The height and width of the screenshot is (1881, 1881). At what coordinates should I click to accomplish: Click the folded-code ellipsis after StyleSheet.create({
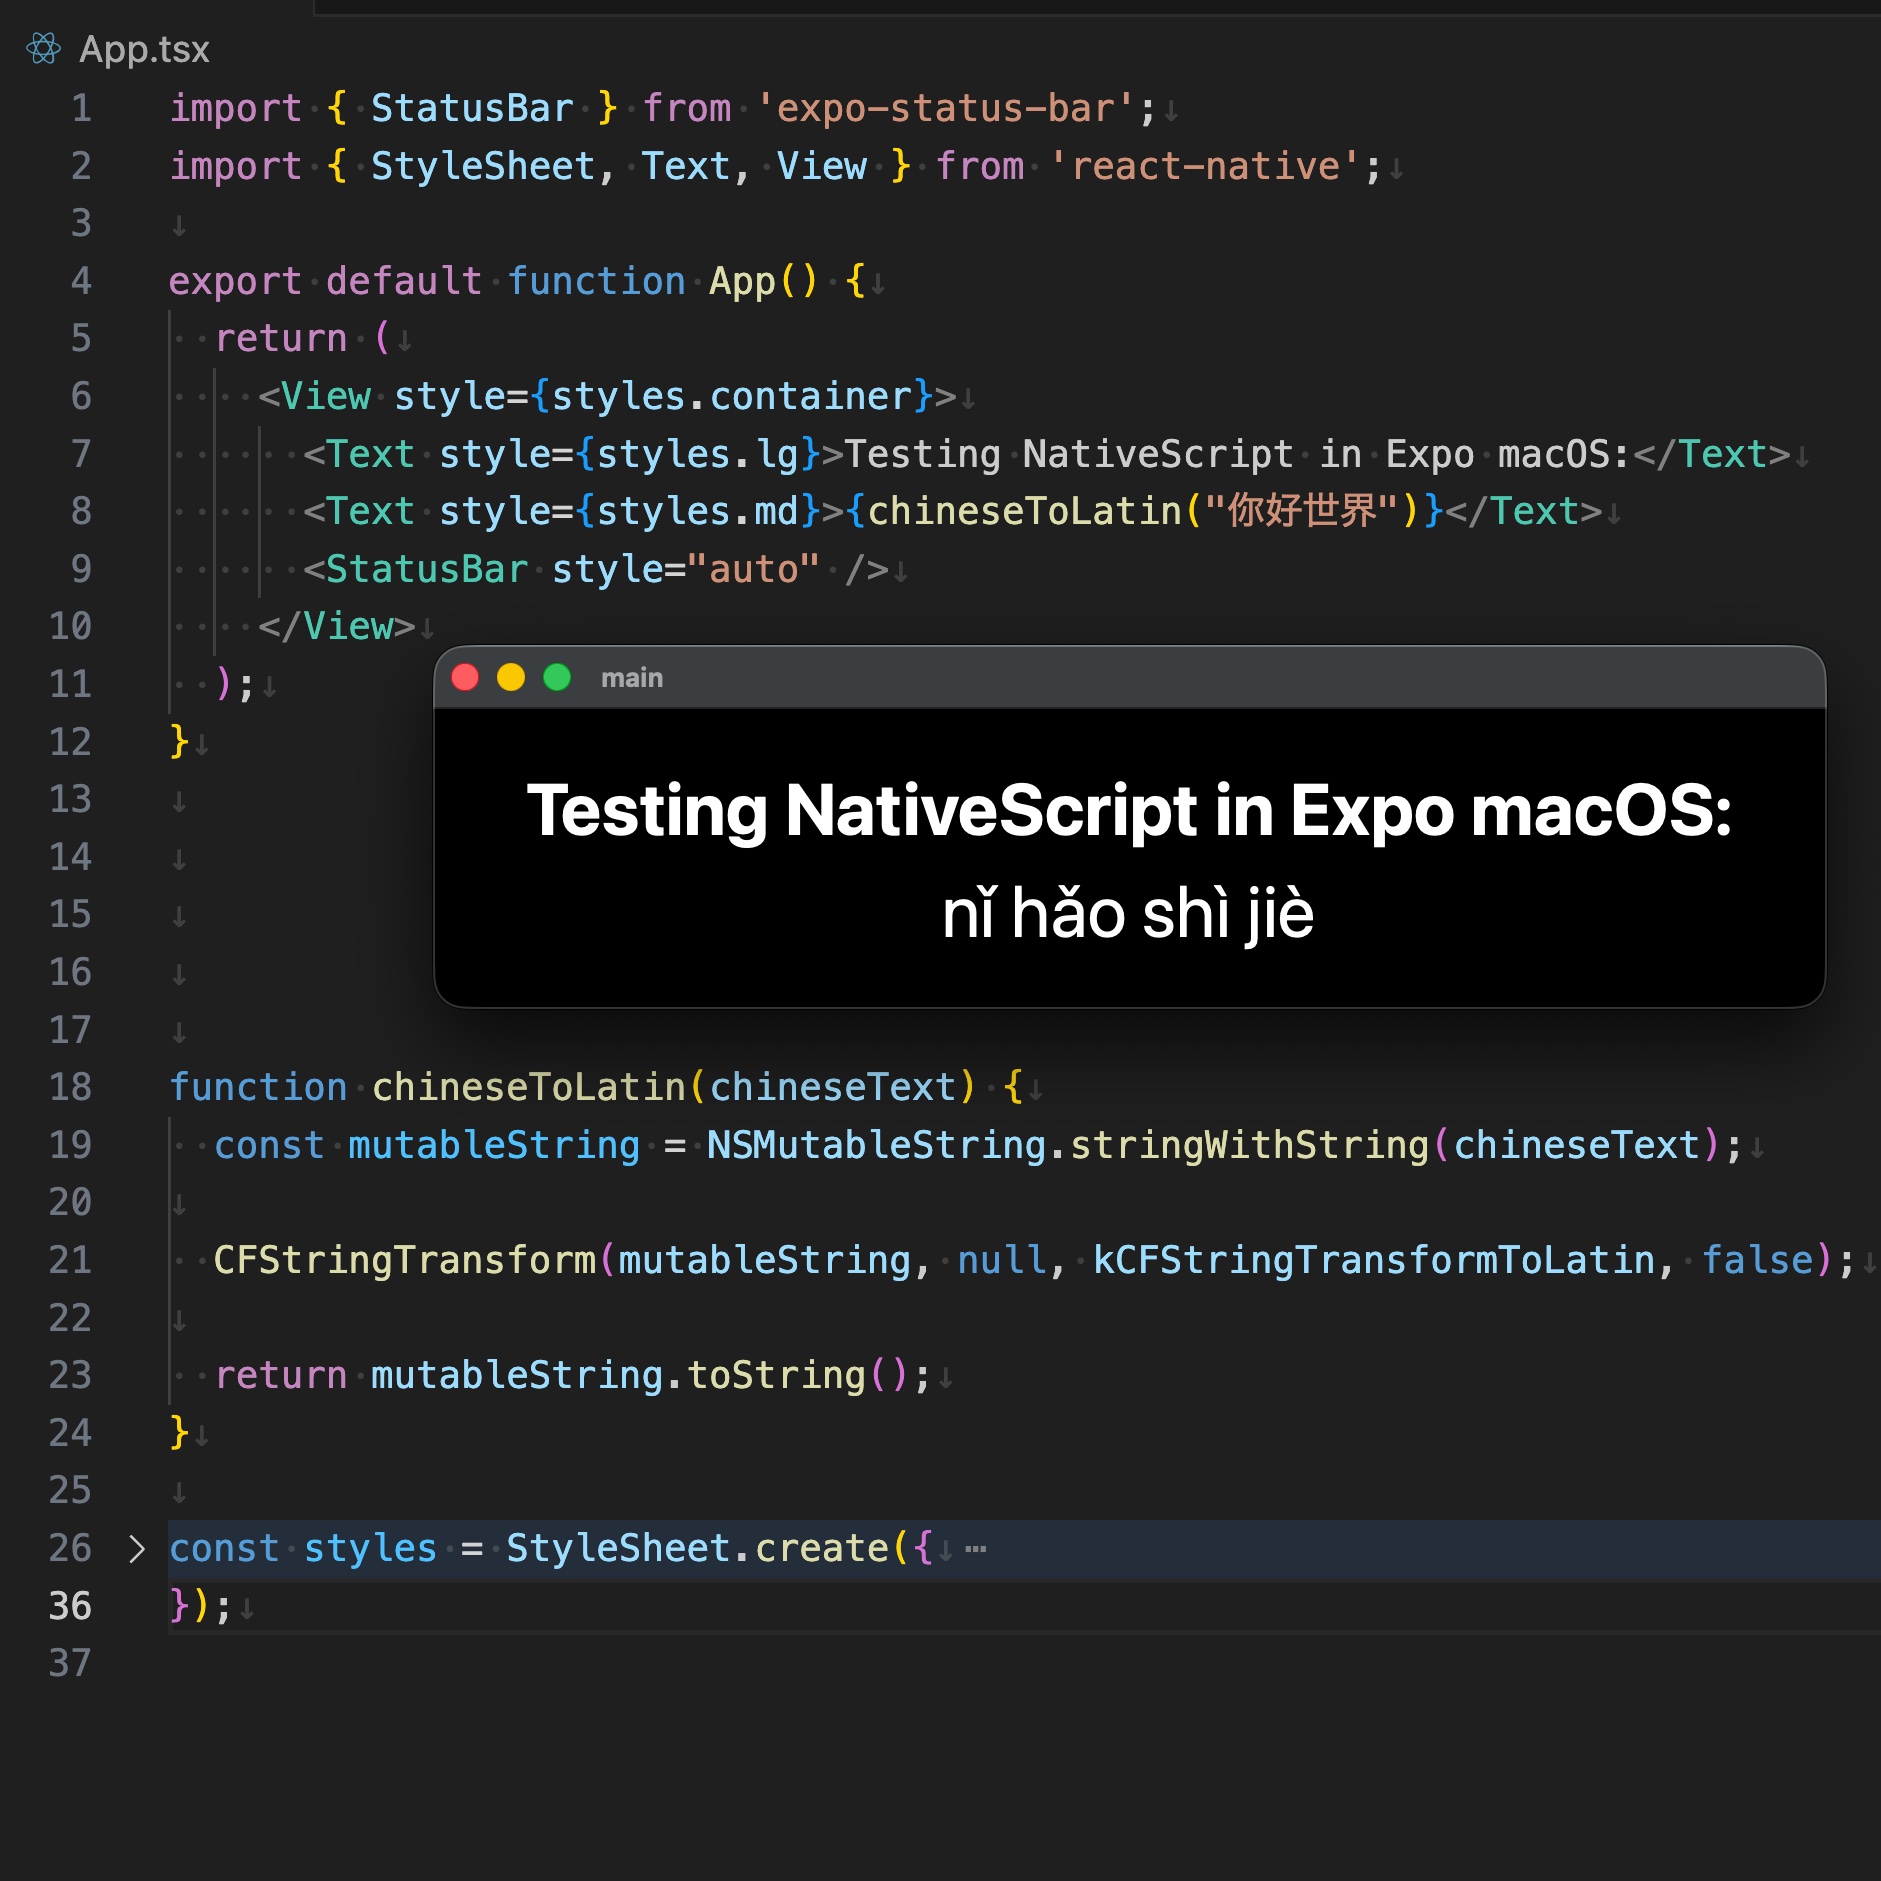coord(976,1549)
